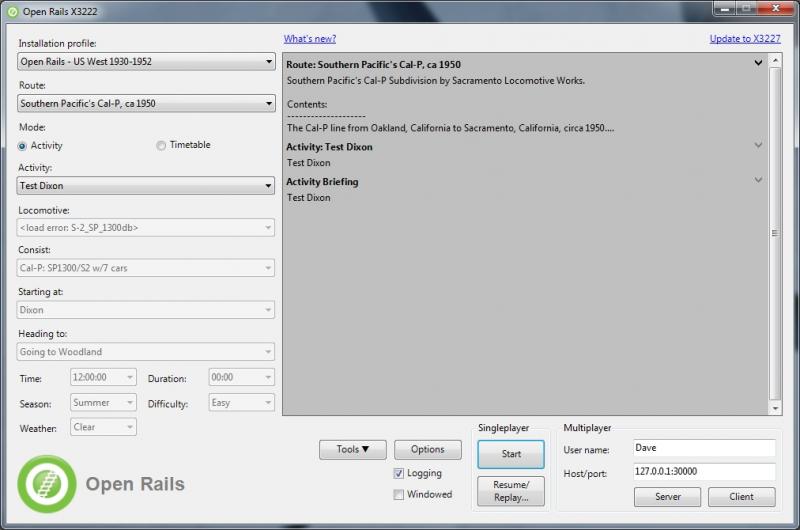The height and width of the screenshot is (530, 800).
Task: Open the Tools menu button
Action: (x=353, y=449)
